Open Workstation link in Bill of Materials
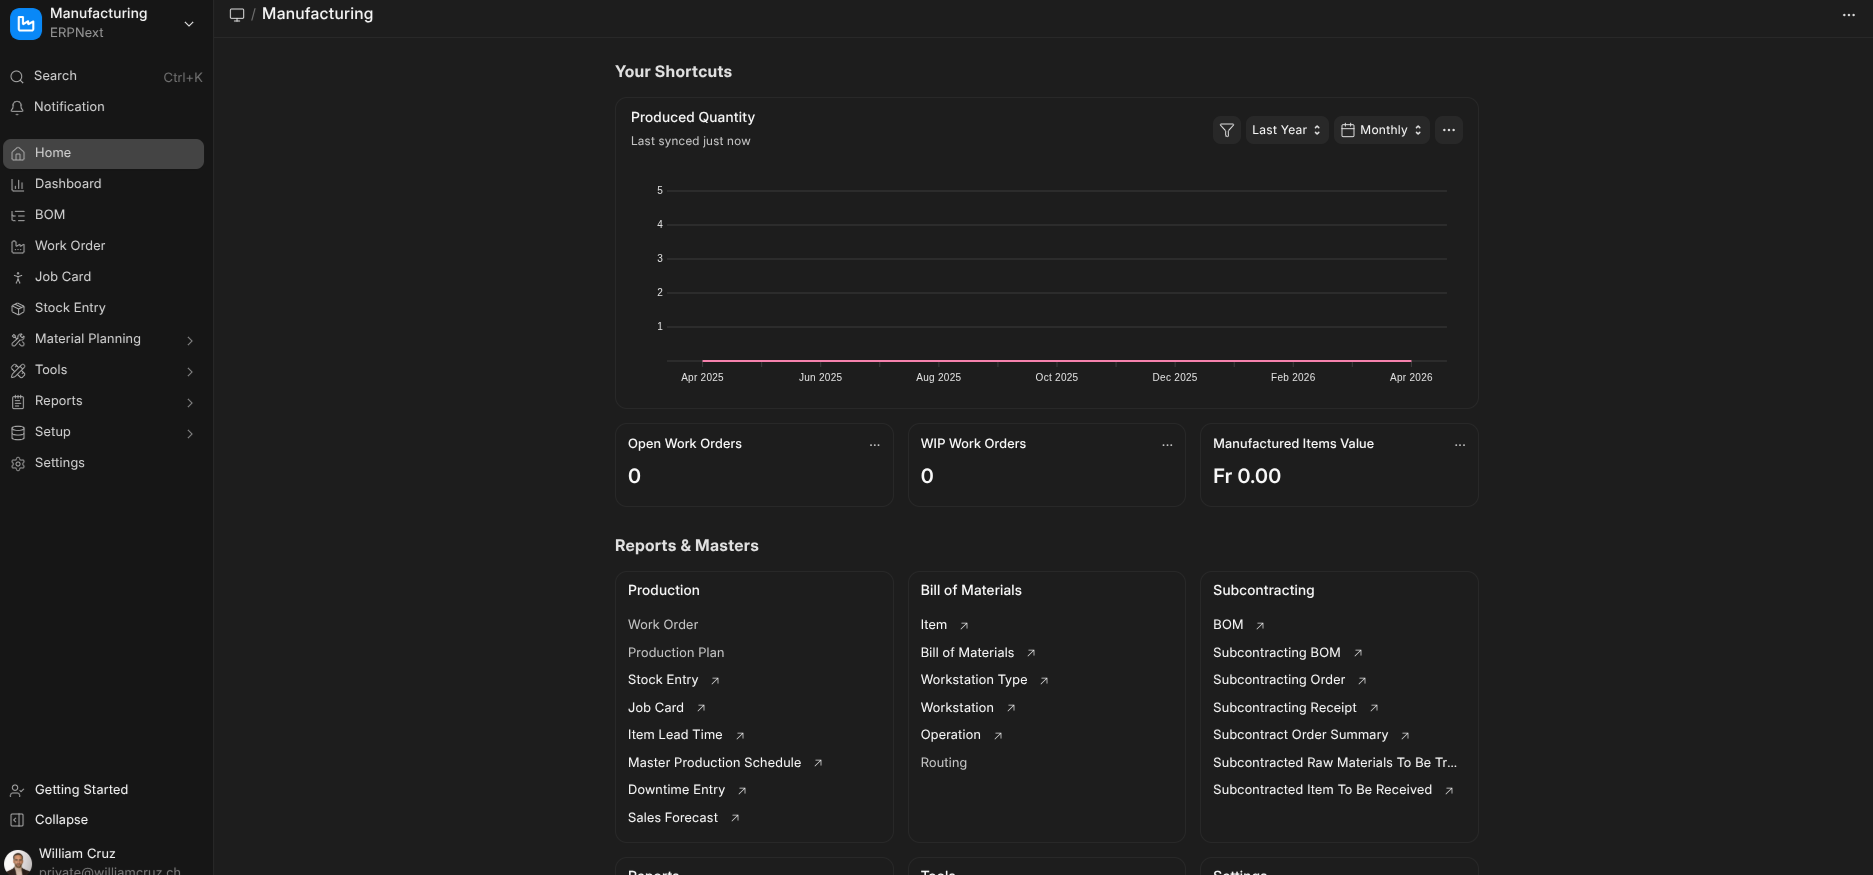Viewport: 1873px width, 875px height. 957,708
